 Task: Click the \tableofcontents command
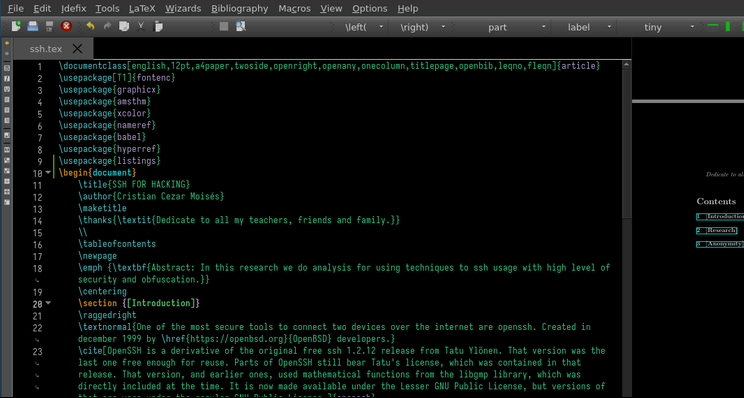pos(117,244)
